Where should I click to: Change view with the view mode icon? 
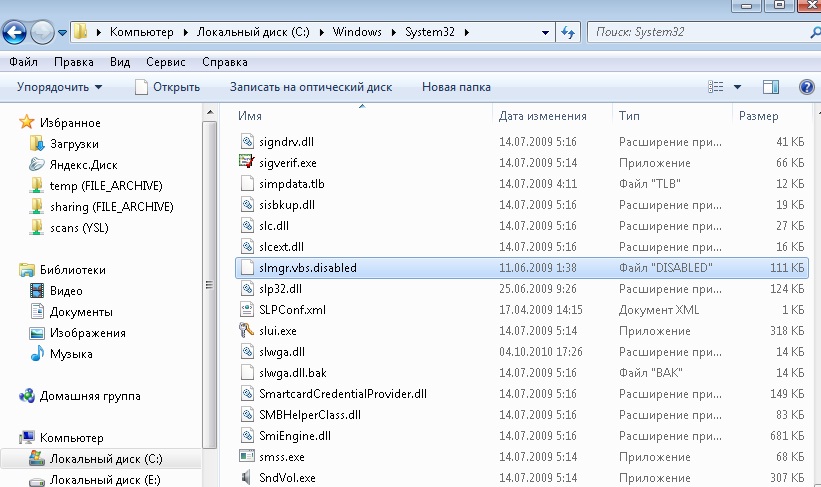click(716, 87)
